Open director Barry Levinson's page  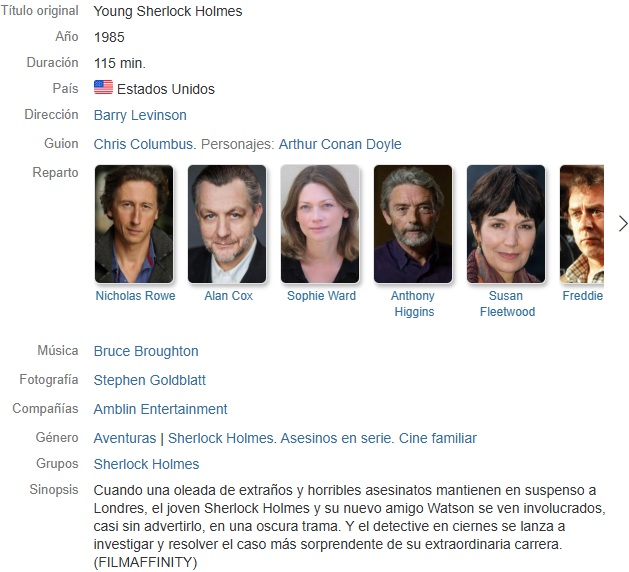140,115
